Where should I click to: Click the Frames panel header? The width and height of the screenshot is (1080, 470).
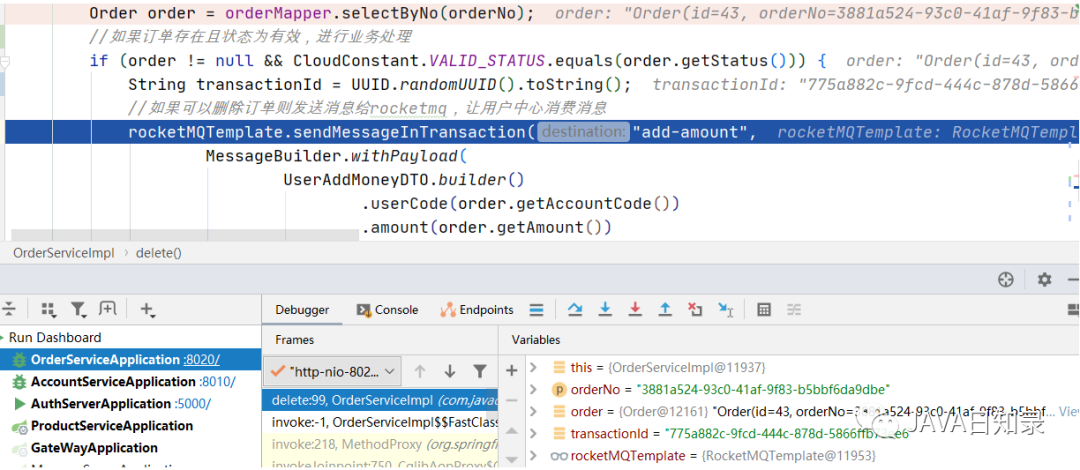tap(294, 340)
